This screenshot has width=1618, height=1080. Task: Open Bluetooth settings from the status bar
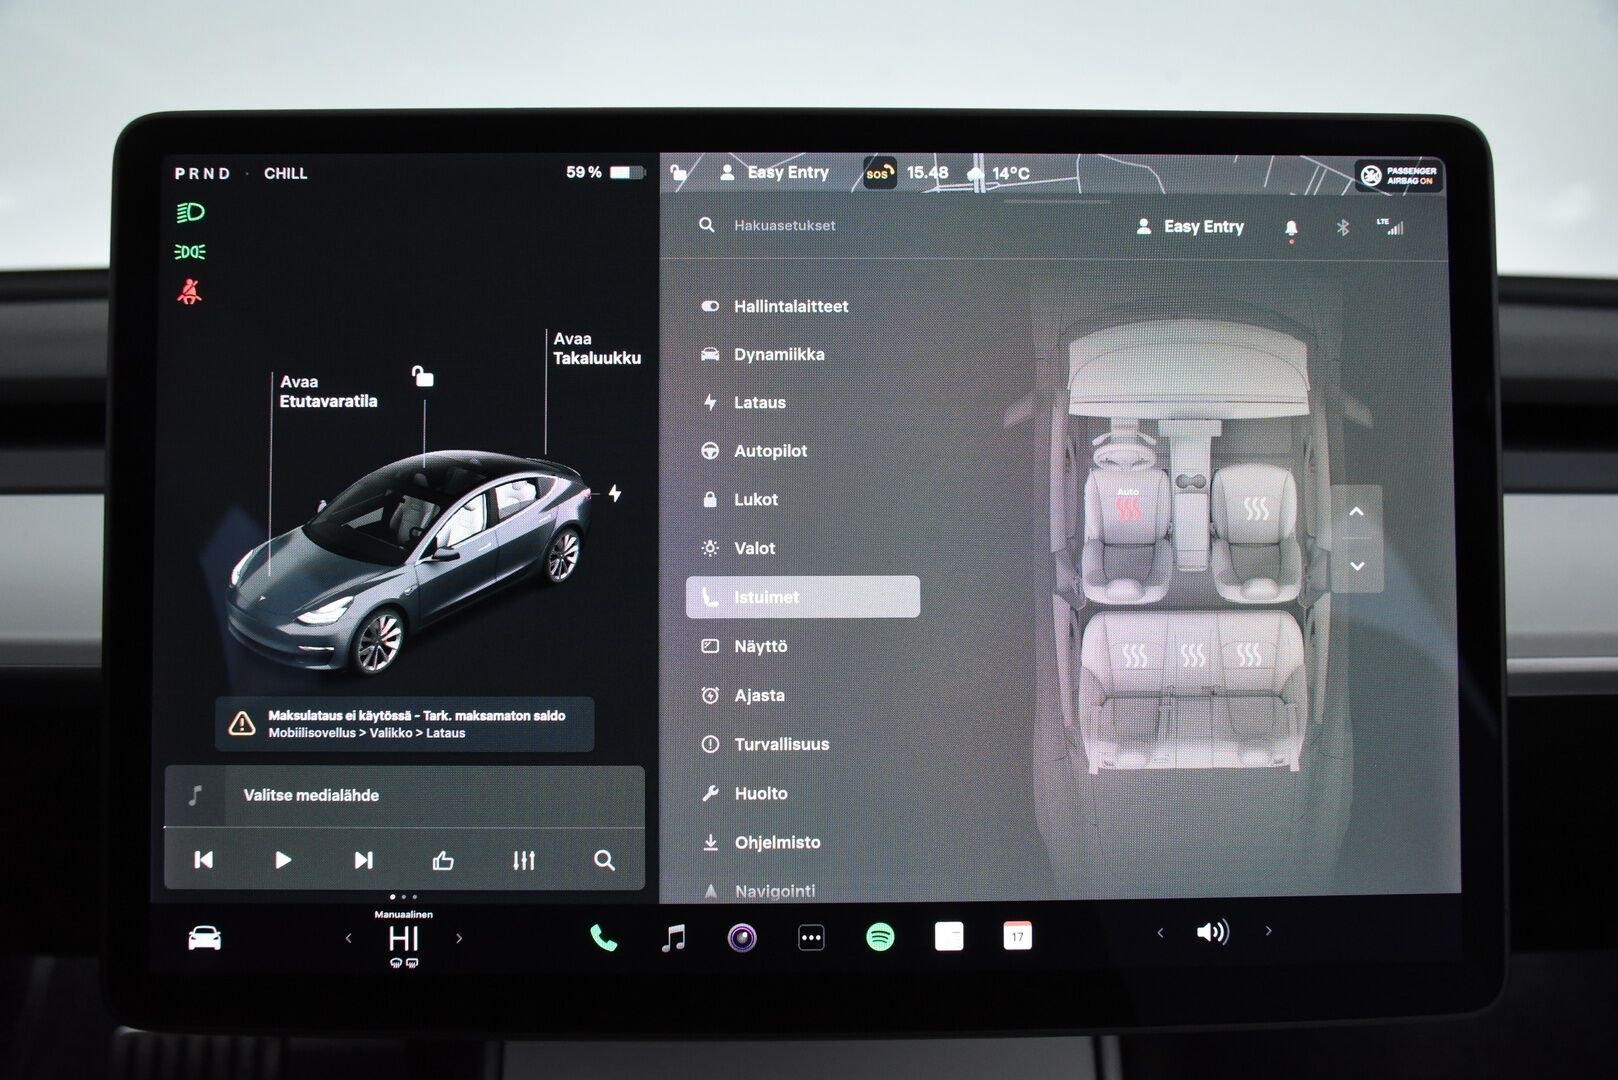(x=1344, y=227)
